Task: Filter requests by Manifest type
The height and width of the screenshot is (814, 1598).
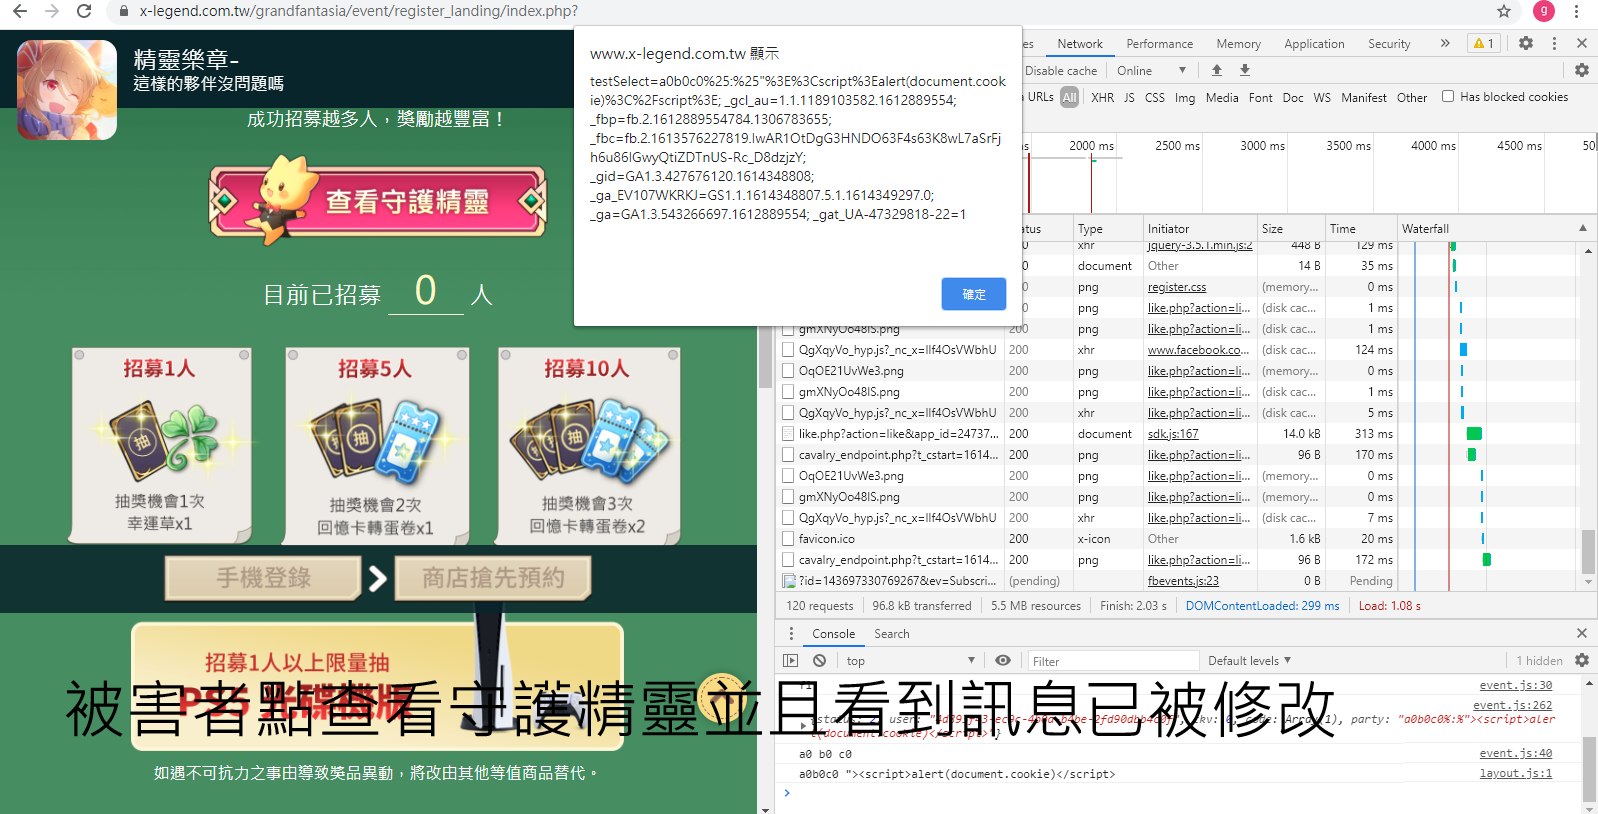Action: pos(1364,97)
